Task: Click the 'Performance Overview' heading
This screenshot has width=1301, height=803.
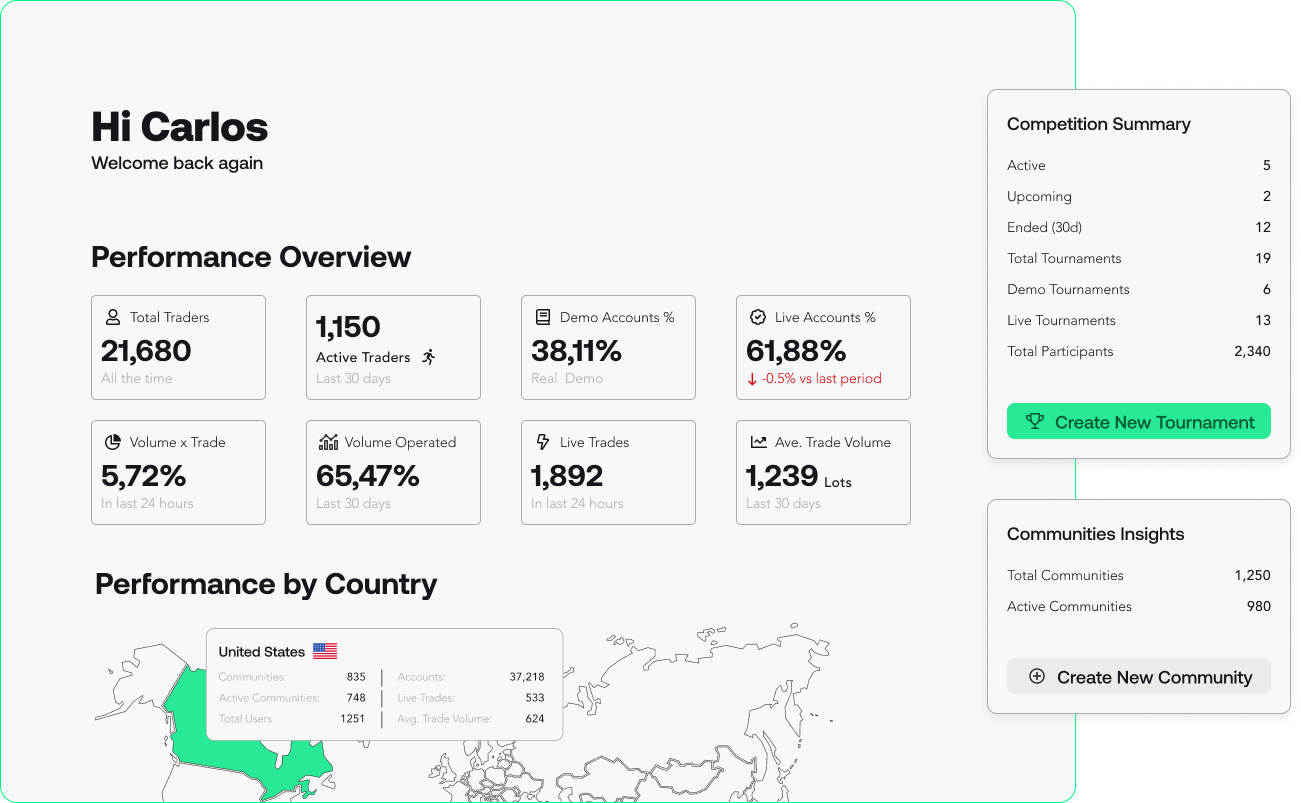Action: point(251,257)
